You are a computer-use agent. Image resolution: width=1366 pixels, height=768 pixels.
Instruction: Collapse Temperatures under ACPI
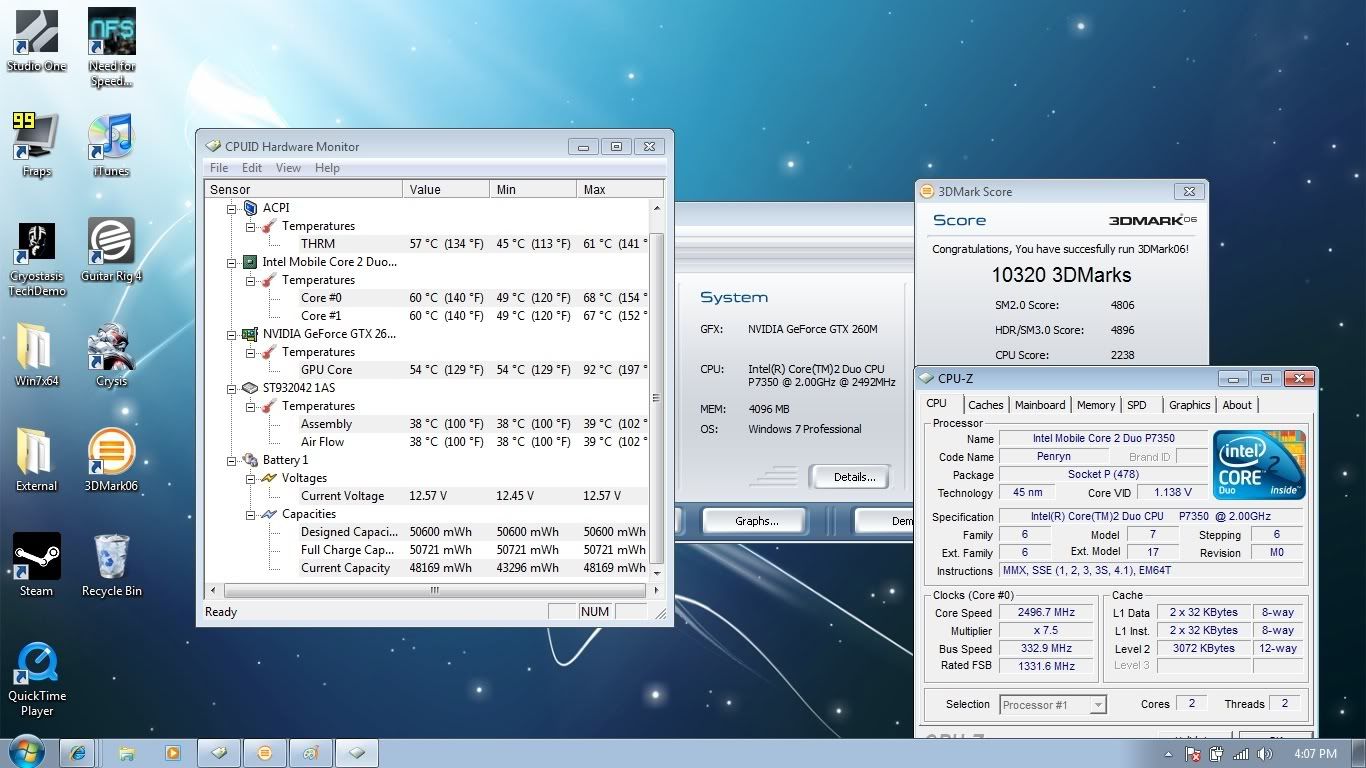(251, 226)
